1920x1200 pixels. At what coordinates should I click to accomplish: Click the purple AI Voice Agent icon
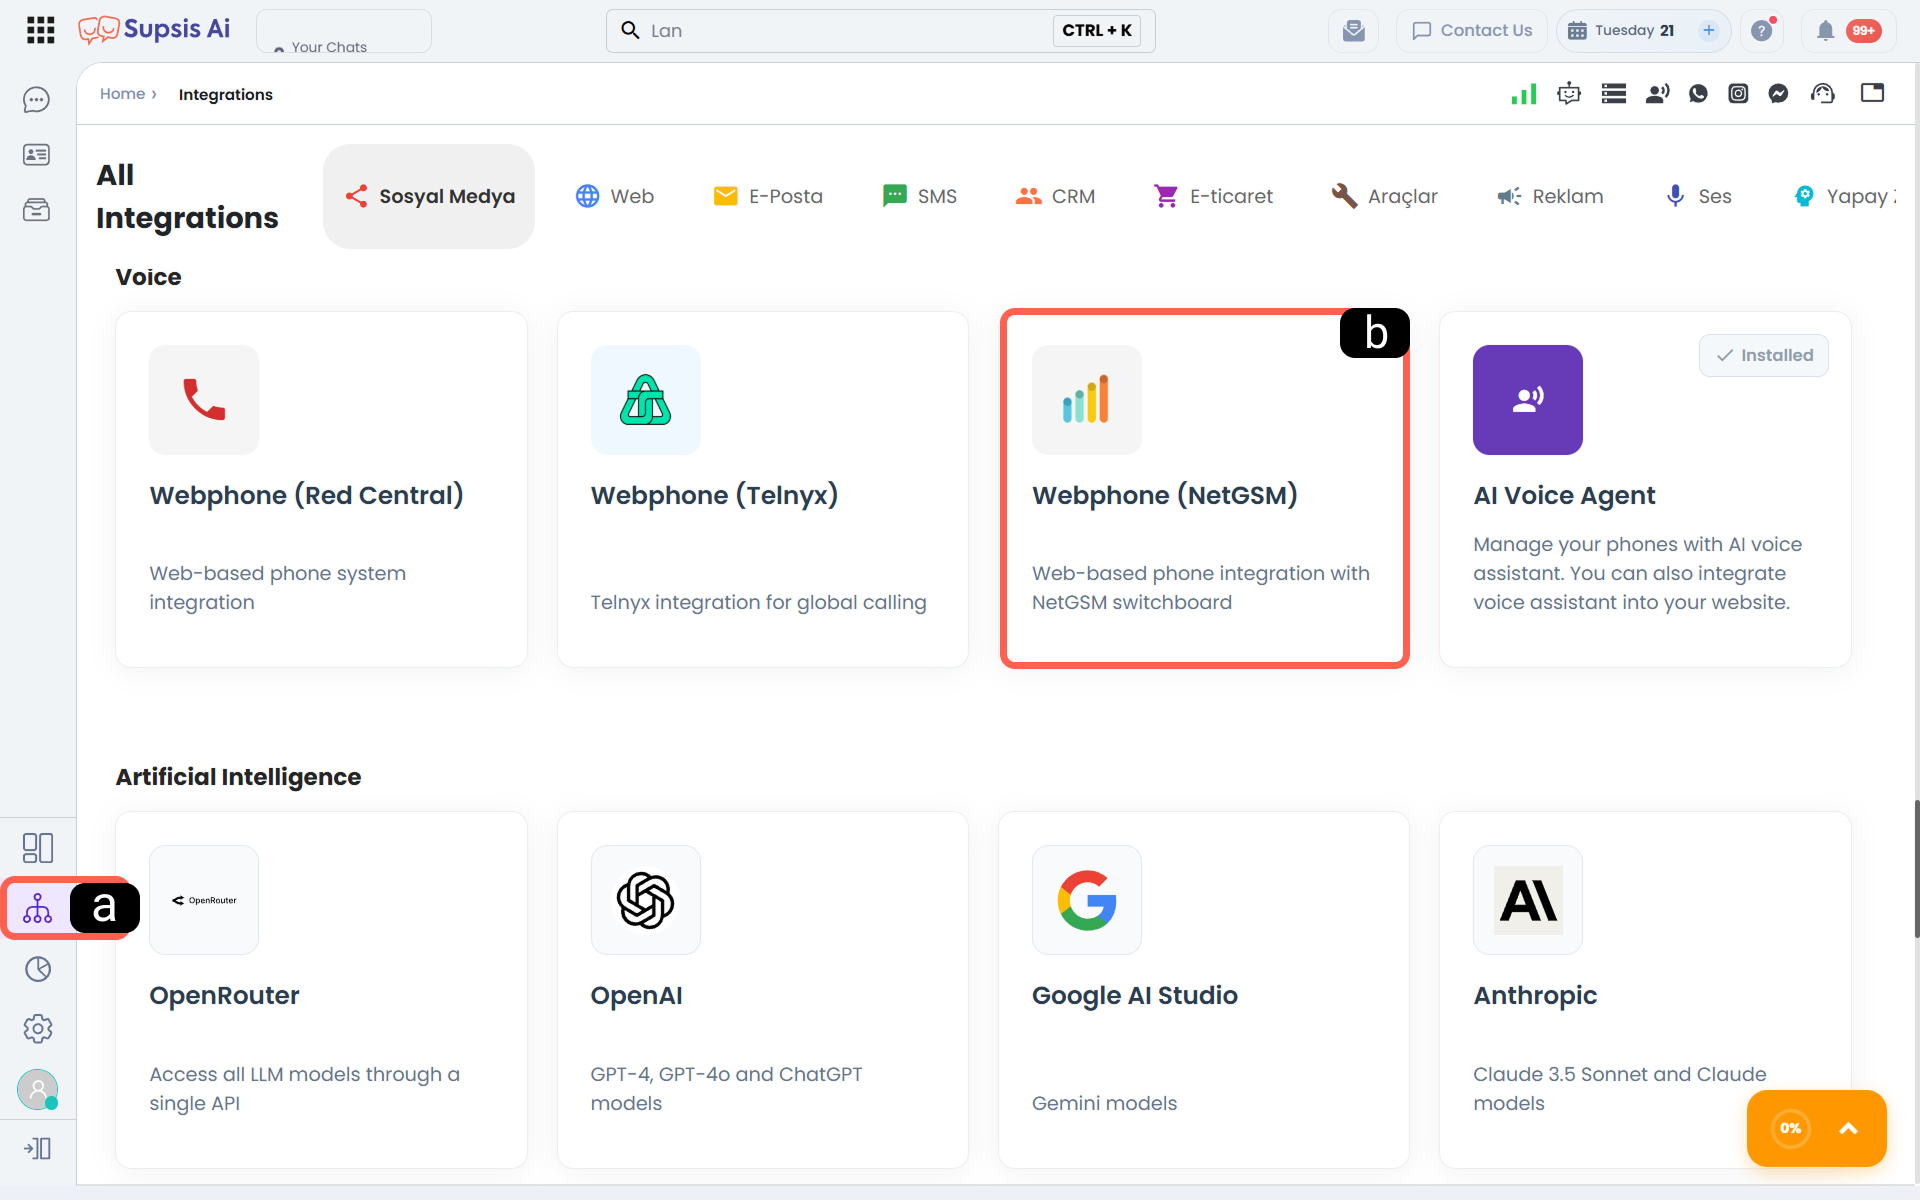(1528, 400)
